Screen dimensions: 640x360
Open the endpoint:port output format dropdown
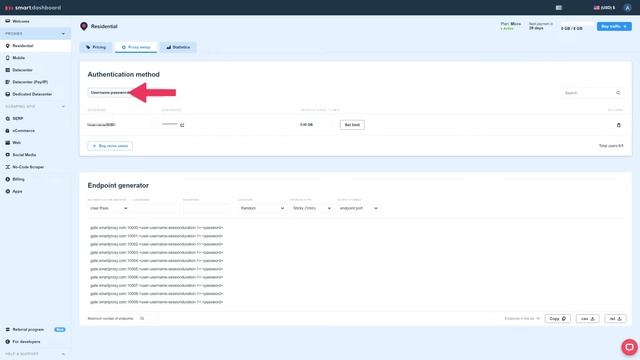pos(358,208)
